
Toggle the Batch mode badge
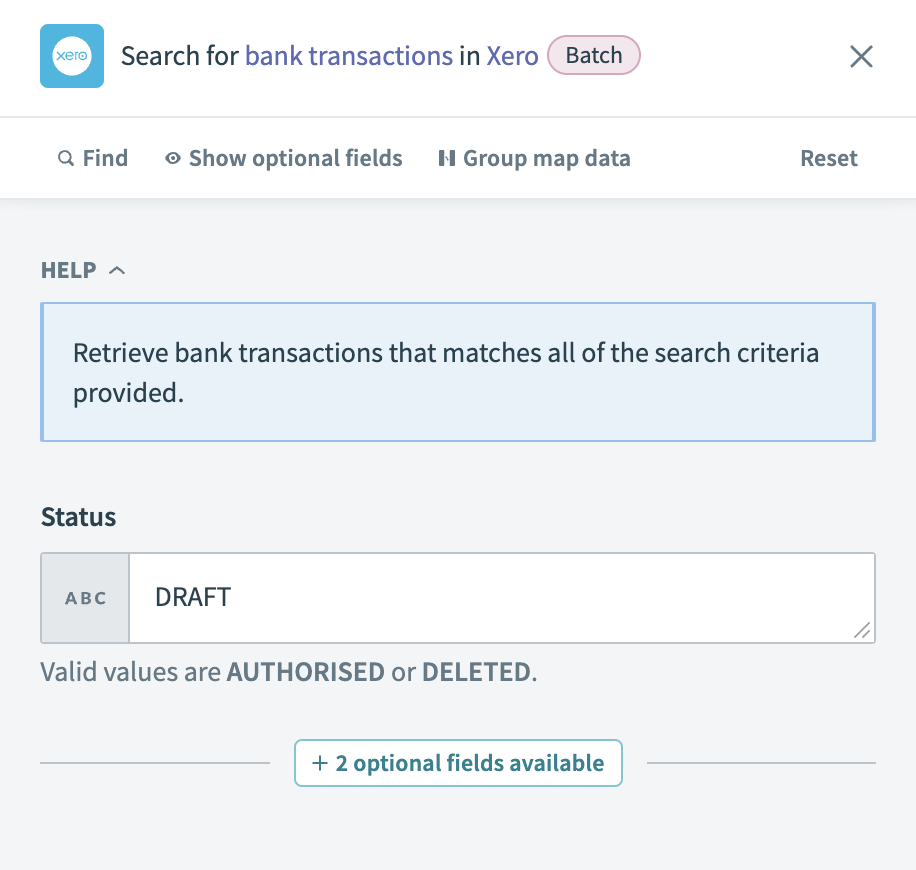tap(594, 55)
